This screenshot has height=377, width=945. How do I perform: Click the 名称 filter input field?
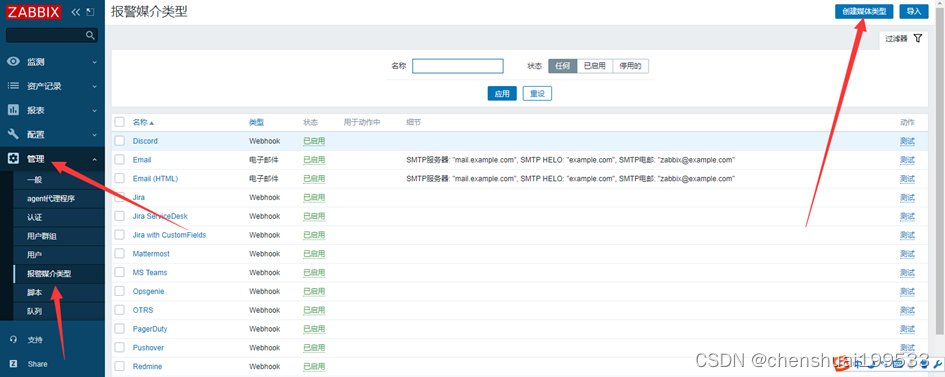tap(457, 66)
